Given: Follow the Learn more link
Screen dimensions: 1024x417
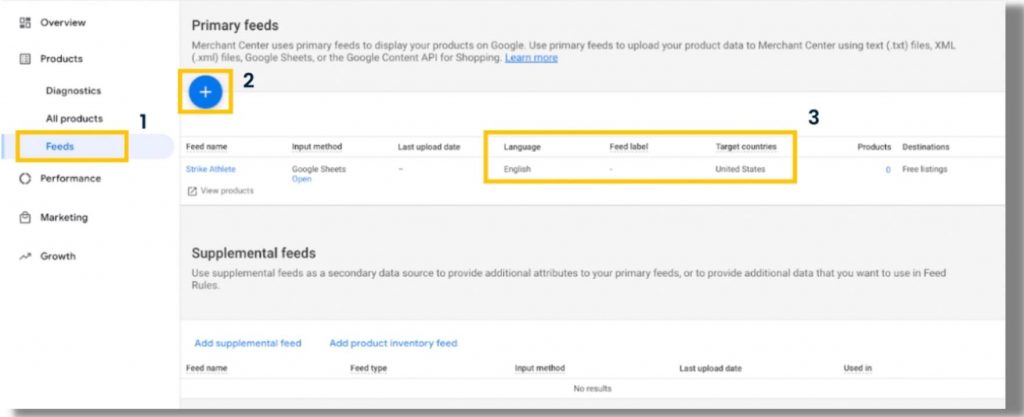Looking at the screenshot, I should 531,58.
